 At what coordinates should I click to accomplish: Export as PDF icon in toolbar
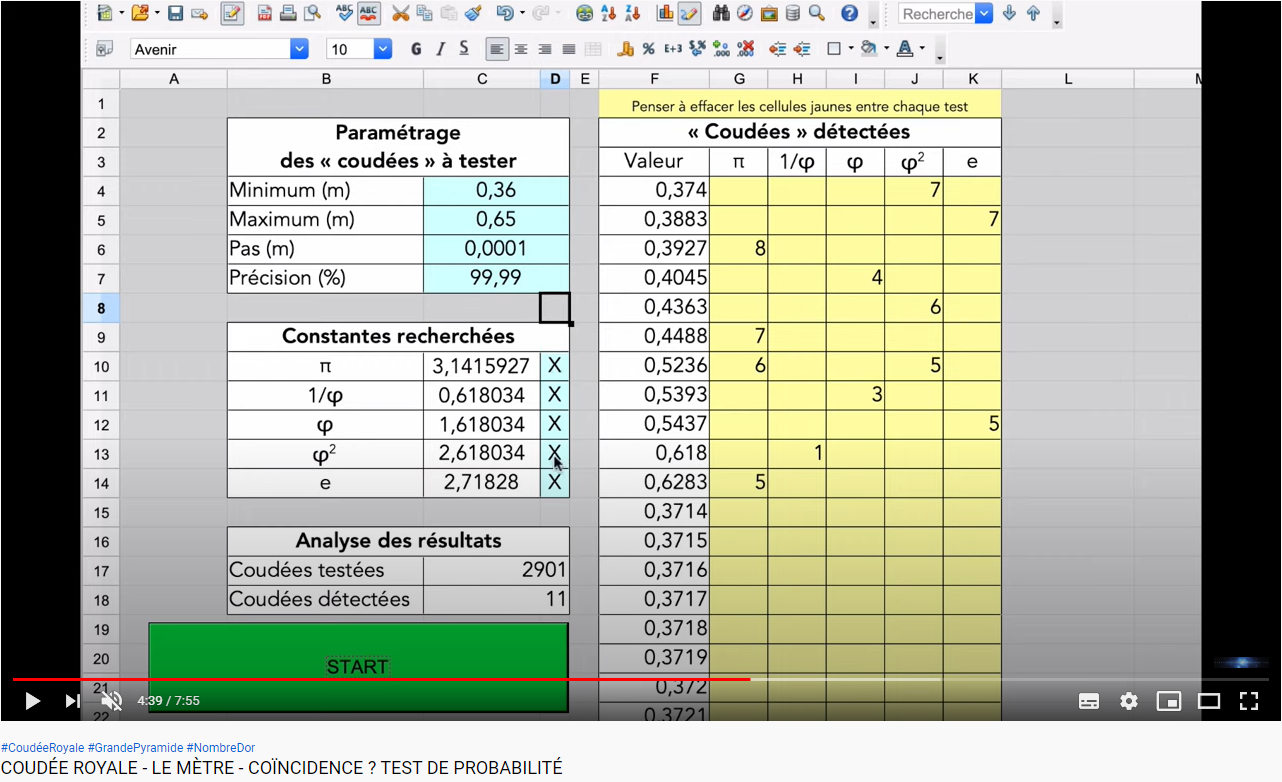click(265, 14)
